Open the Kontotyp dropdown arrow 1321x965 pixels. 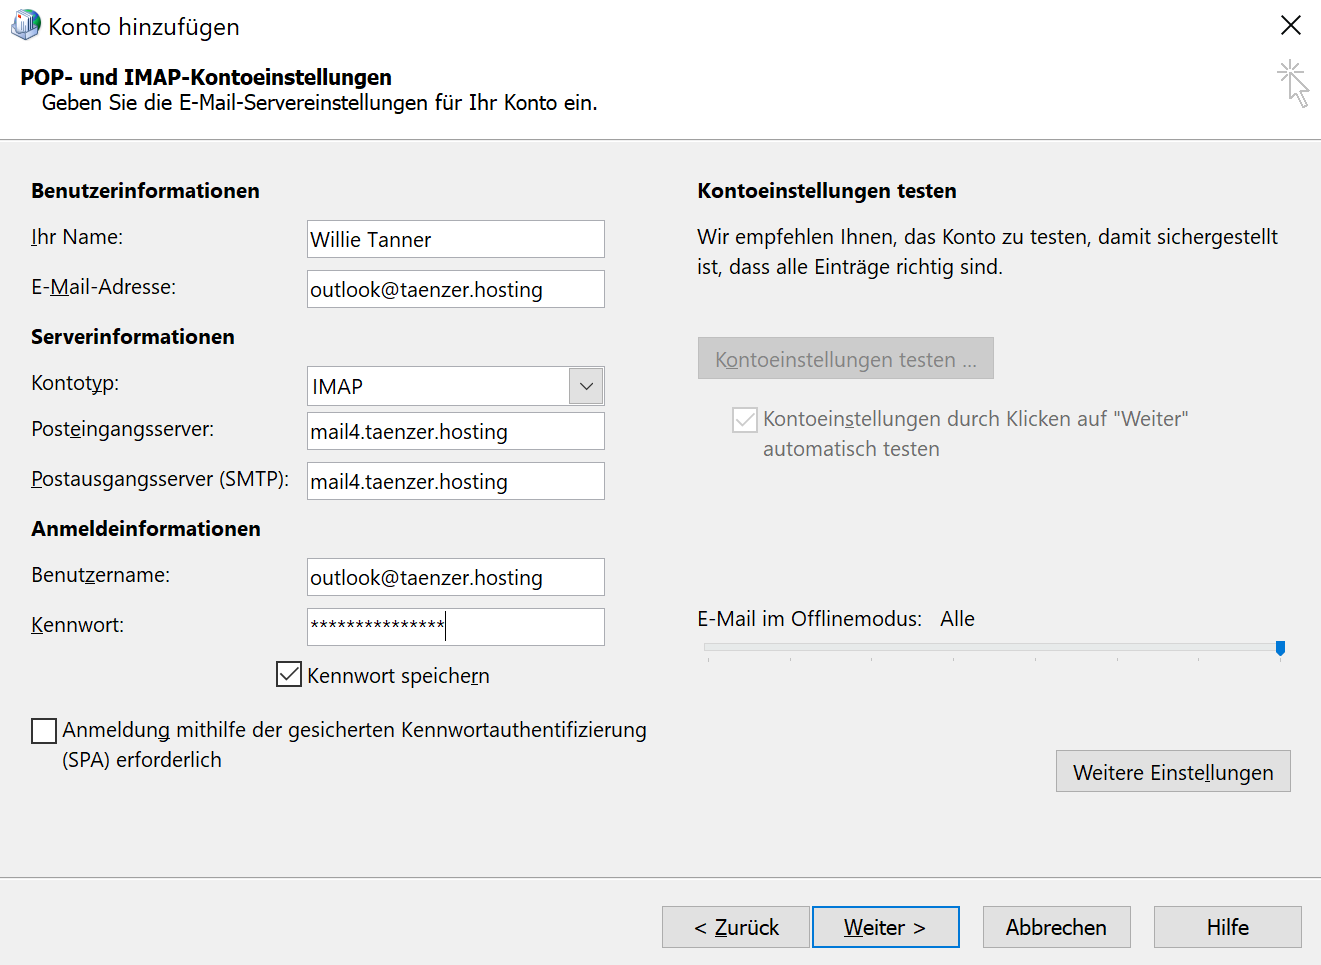[586, 386]
